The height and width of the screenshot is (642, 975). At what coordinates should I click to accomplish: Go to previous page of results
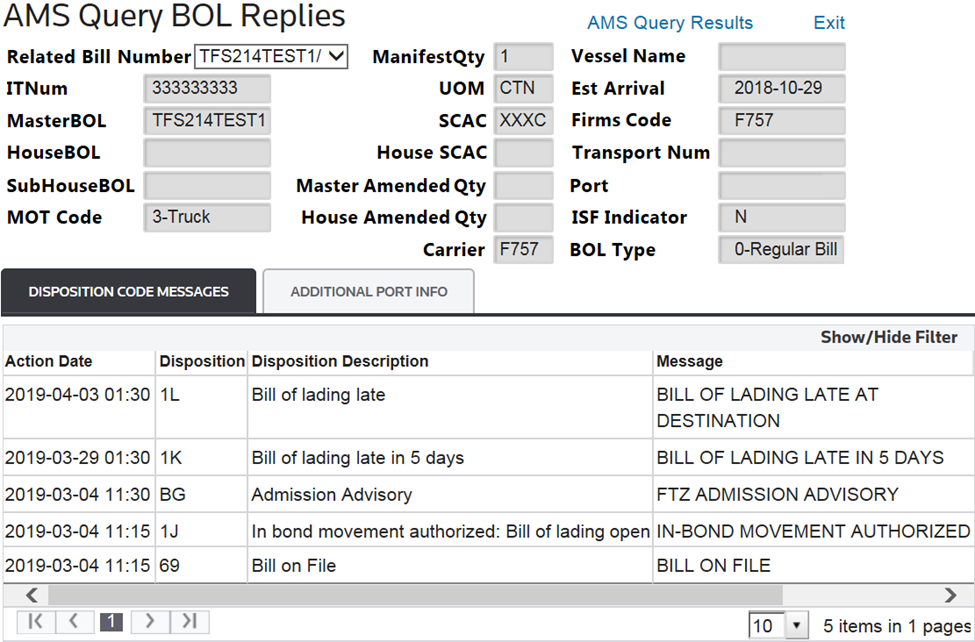click(x=73, y=622)
